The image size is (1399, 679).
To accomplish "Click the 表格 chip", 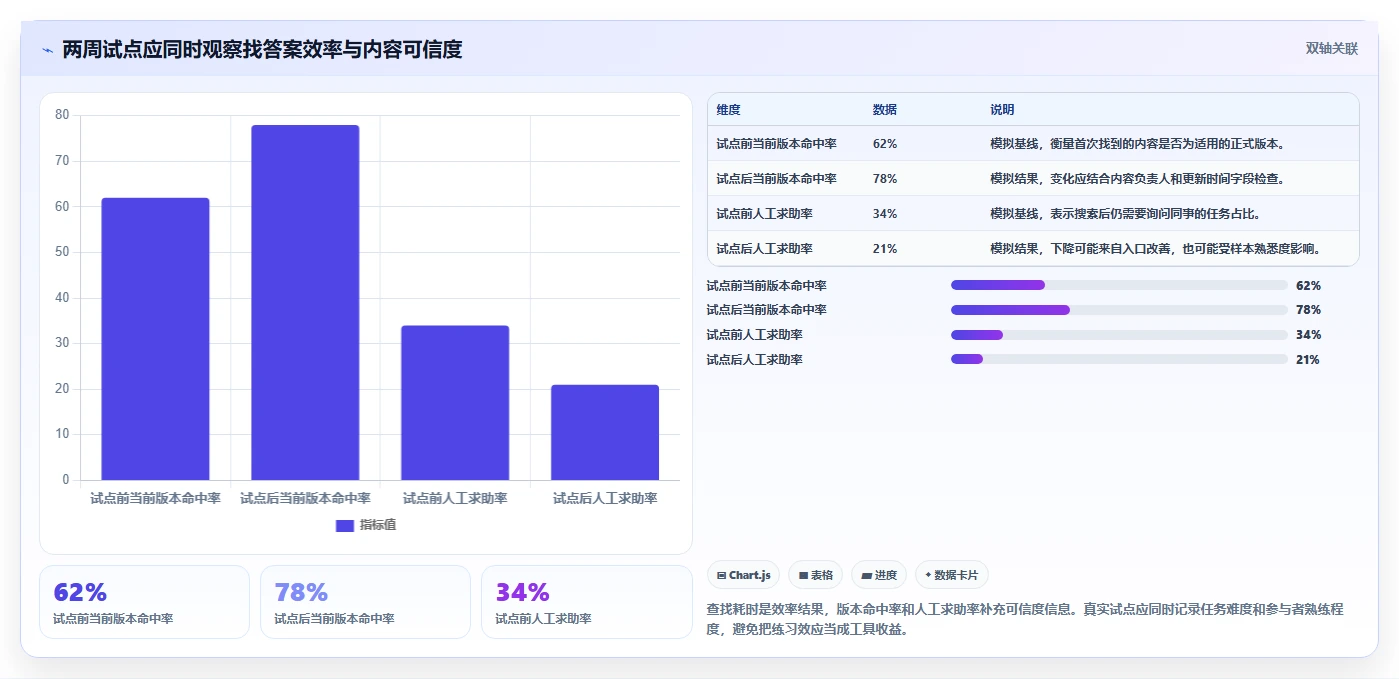I will click(815, 575).
